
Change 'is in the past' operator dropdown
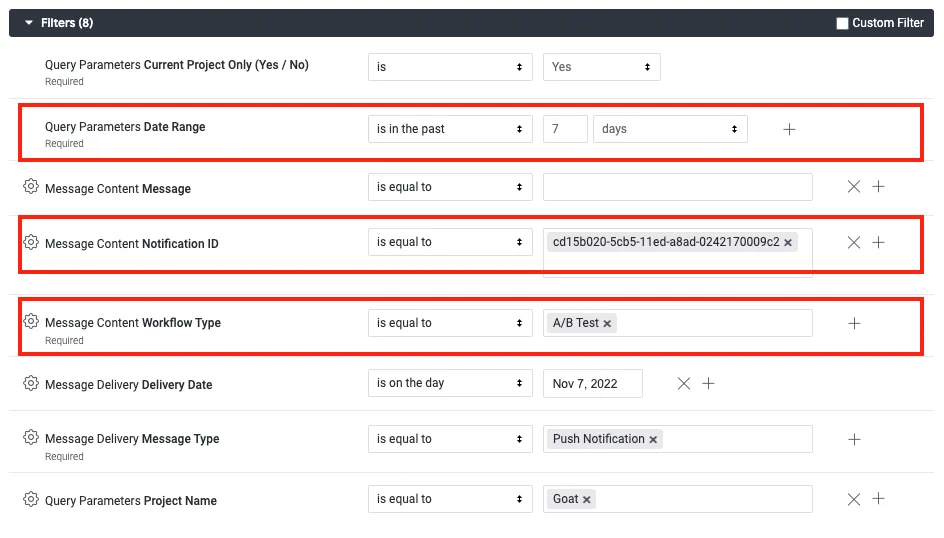(450, 129)
